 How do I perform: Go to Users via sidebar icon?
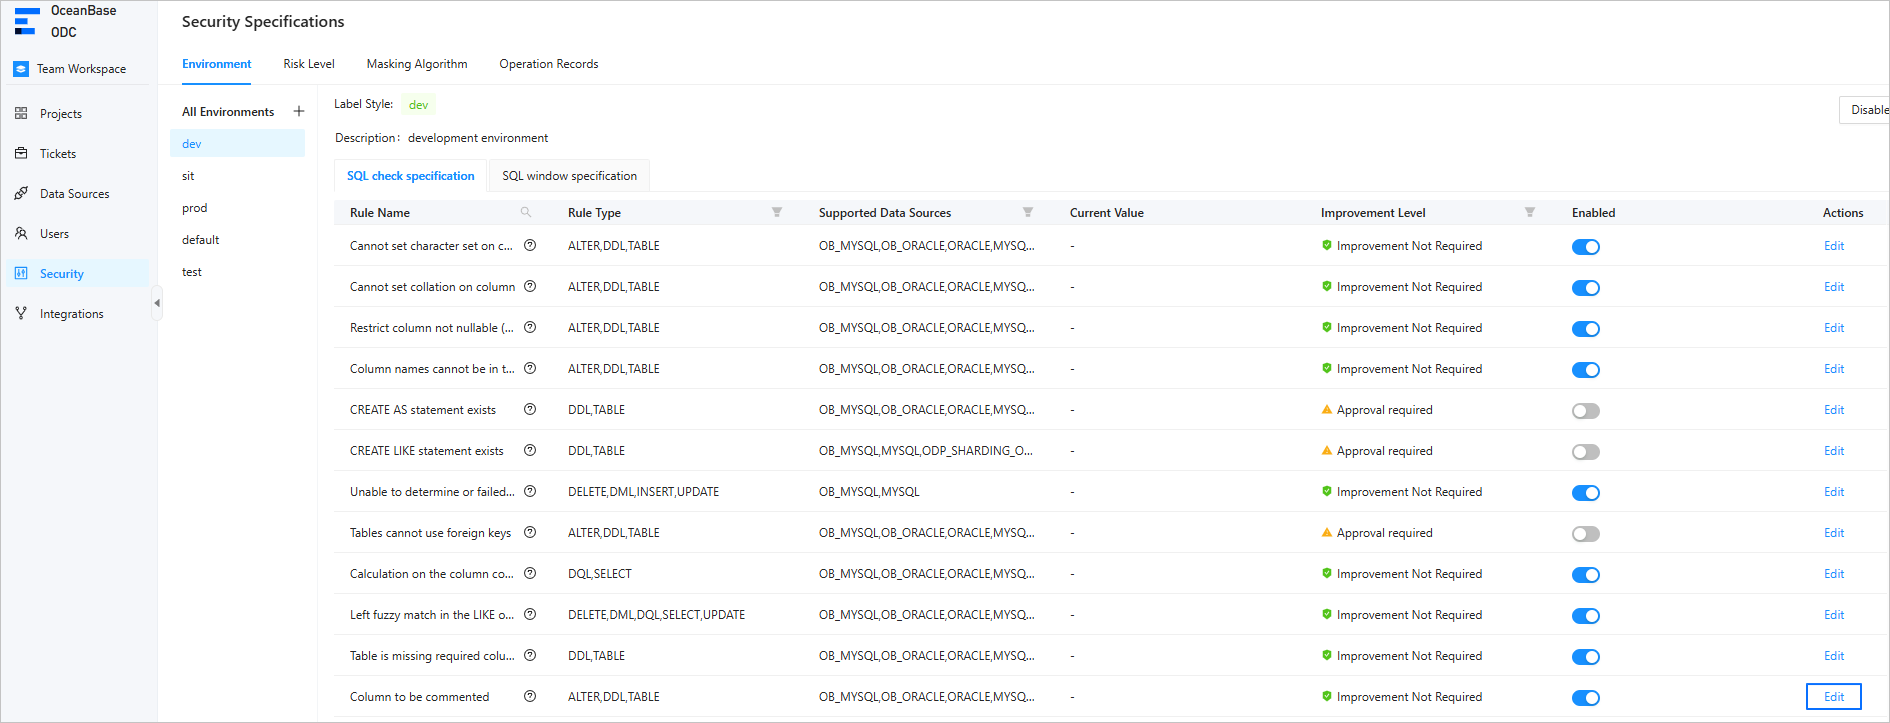(x=21, y=234)
